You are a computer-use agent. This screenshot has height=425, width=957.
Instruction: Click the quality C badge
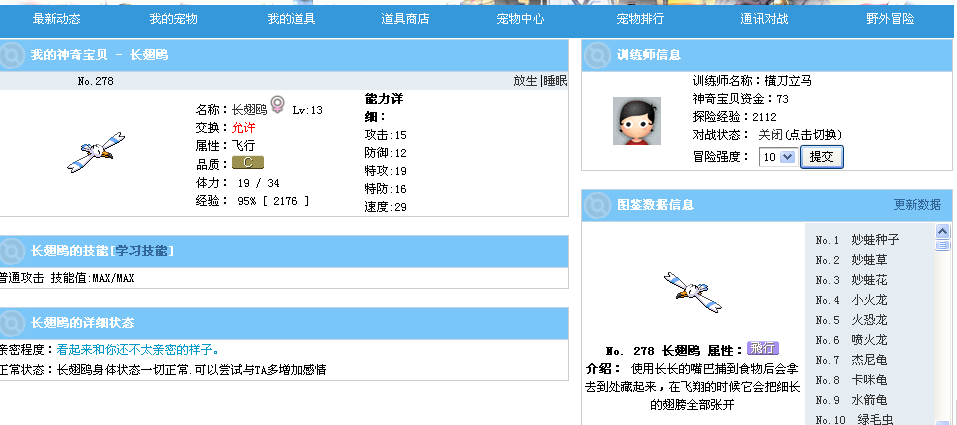(x=248, y=163)
